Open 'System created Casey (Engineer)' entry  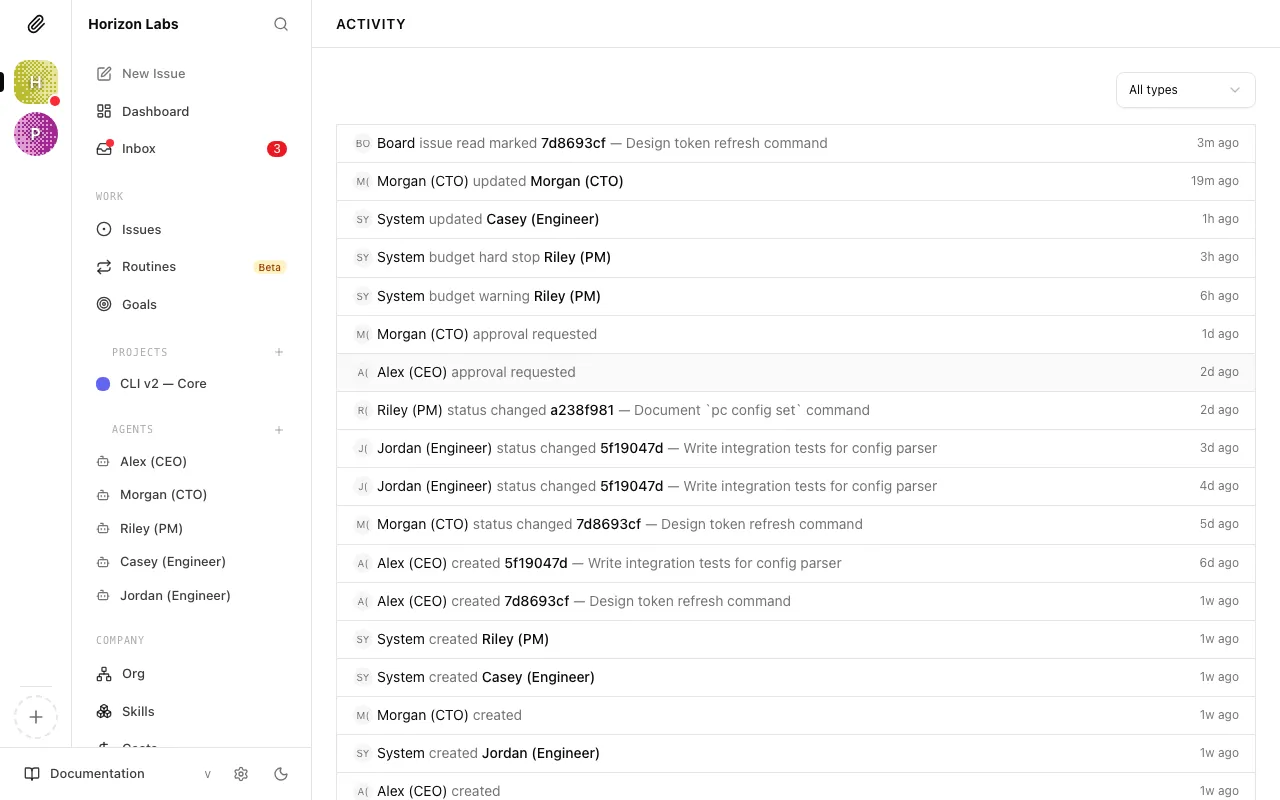tap(796, 677)
